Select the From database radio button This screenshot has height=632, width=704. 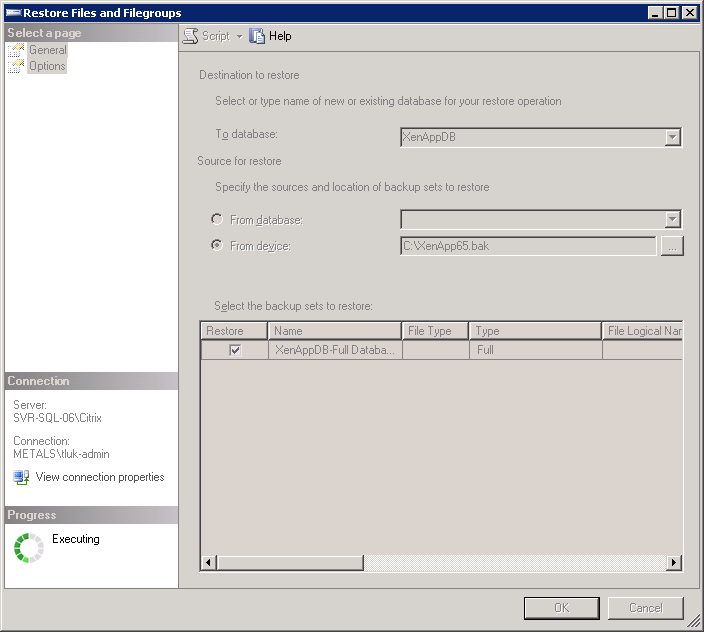(x=217, y=219)
